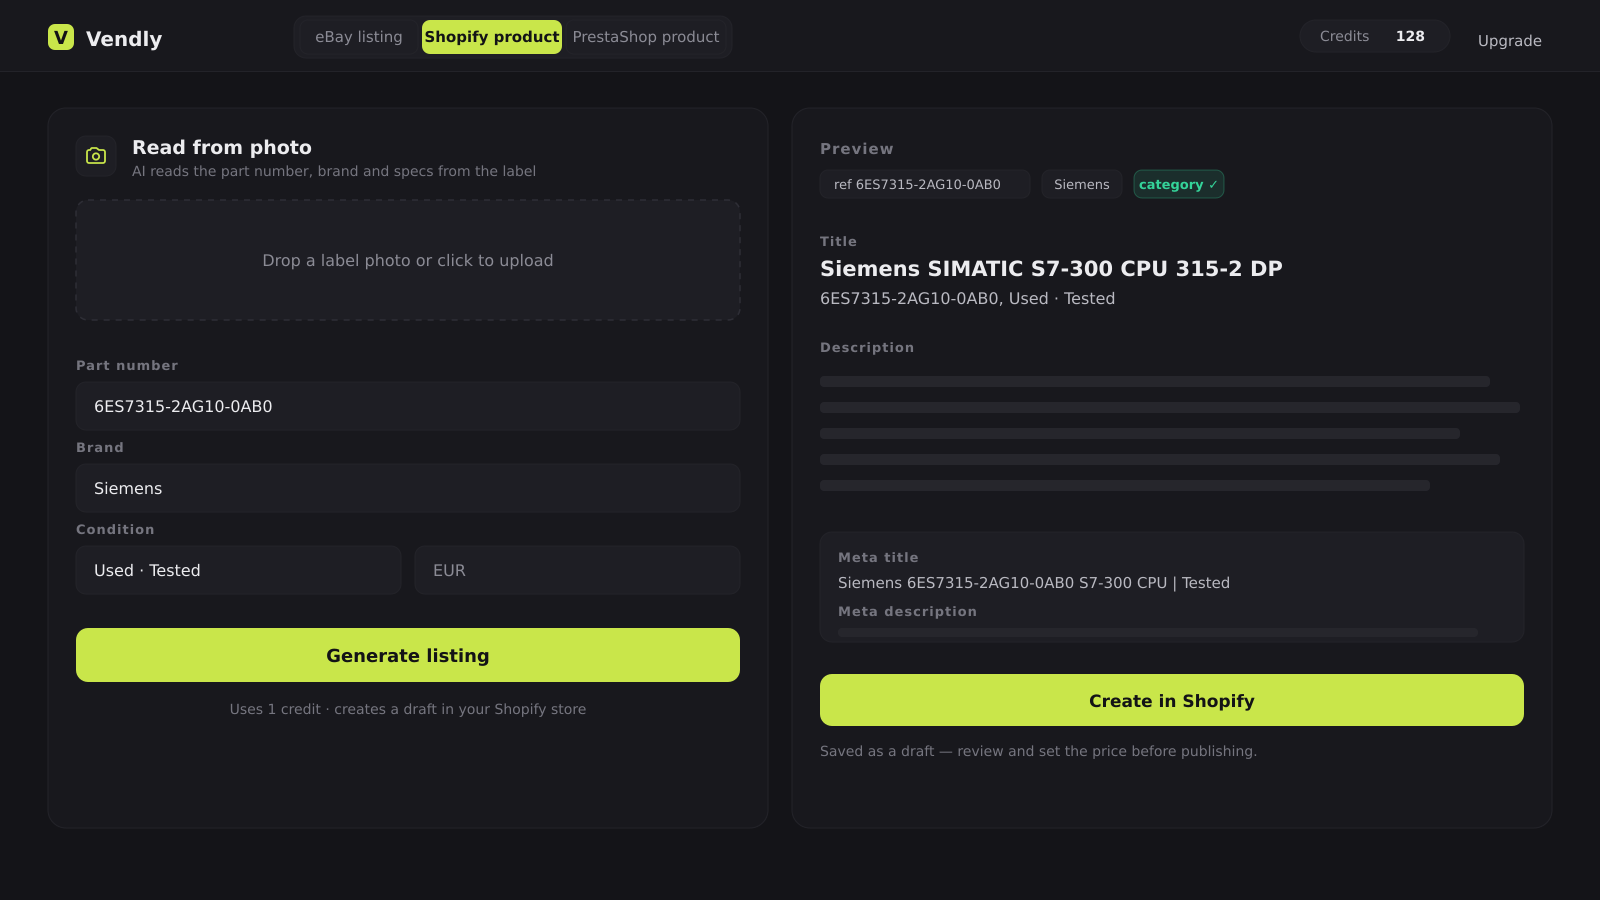
Task: Open the Upgrade link
Action: pyautogui.click(x=1510, y=41)
